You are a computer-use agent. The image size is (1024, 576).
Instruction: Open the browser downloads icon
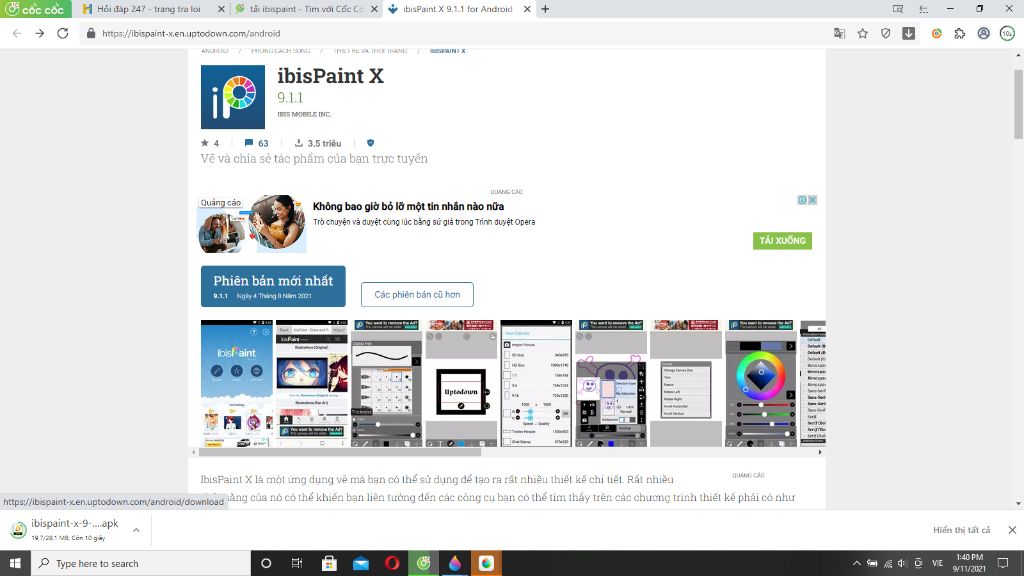[x=908, y=33]
